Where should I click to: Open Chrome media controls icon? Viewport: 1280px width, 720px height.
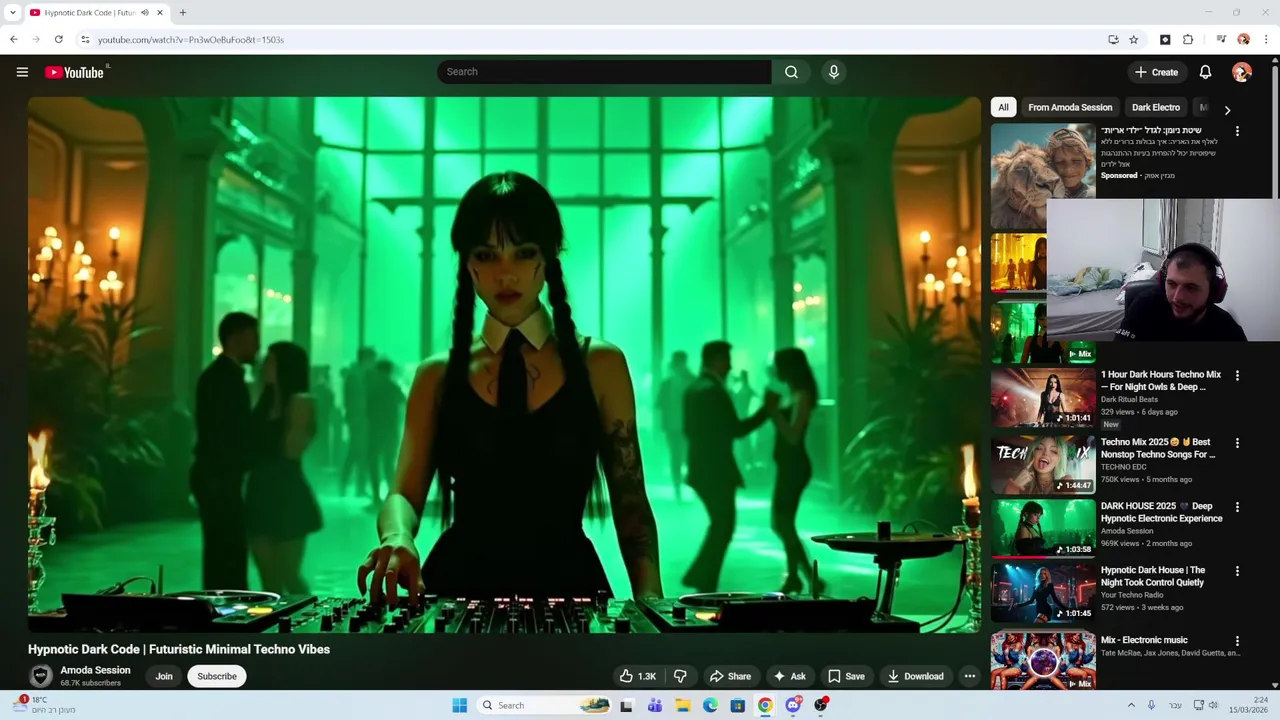point(1221,39)
